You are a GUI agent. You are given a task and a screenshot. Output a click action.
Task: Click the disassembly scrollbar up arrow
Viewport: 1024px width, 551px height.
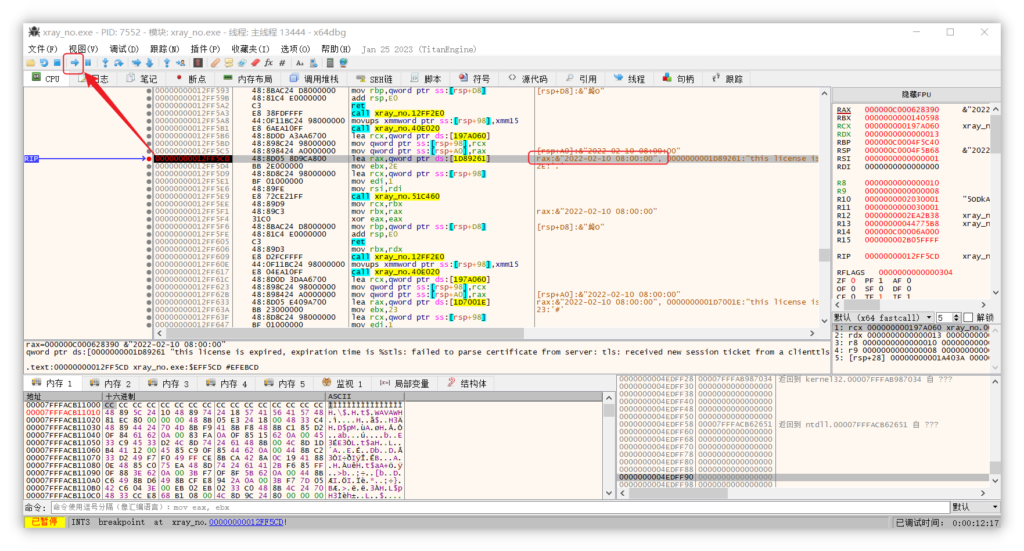tap(824, 93)
